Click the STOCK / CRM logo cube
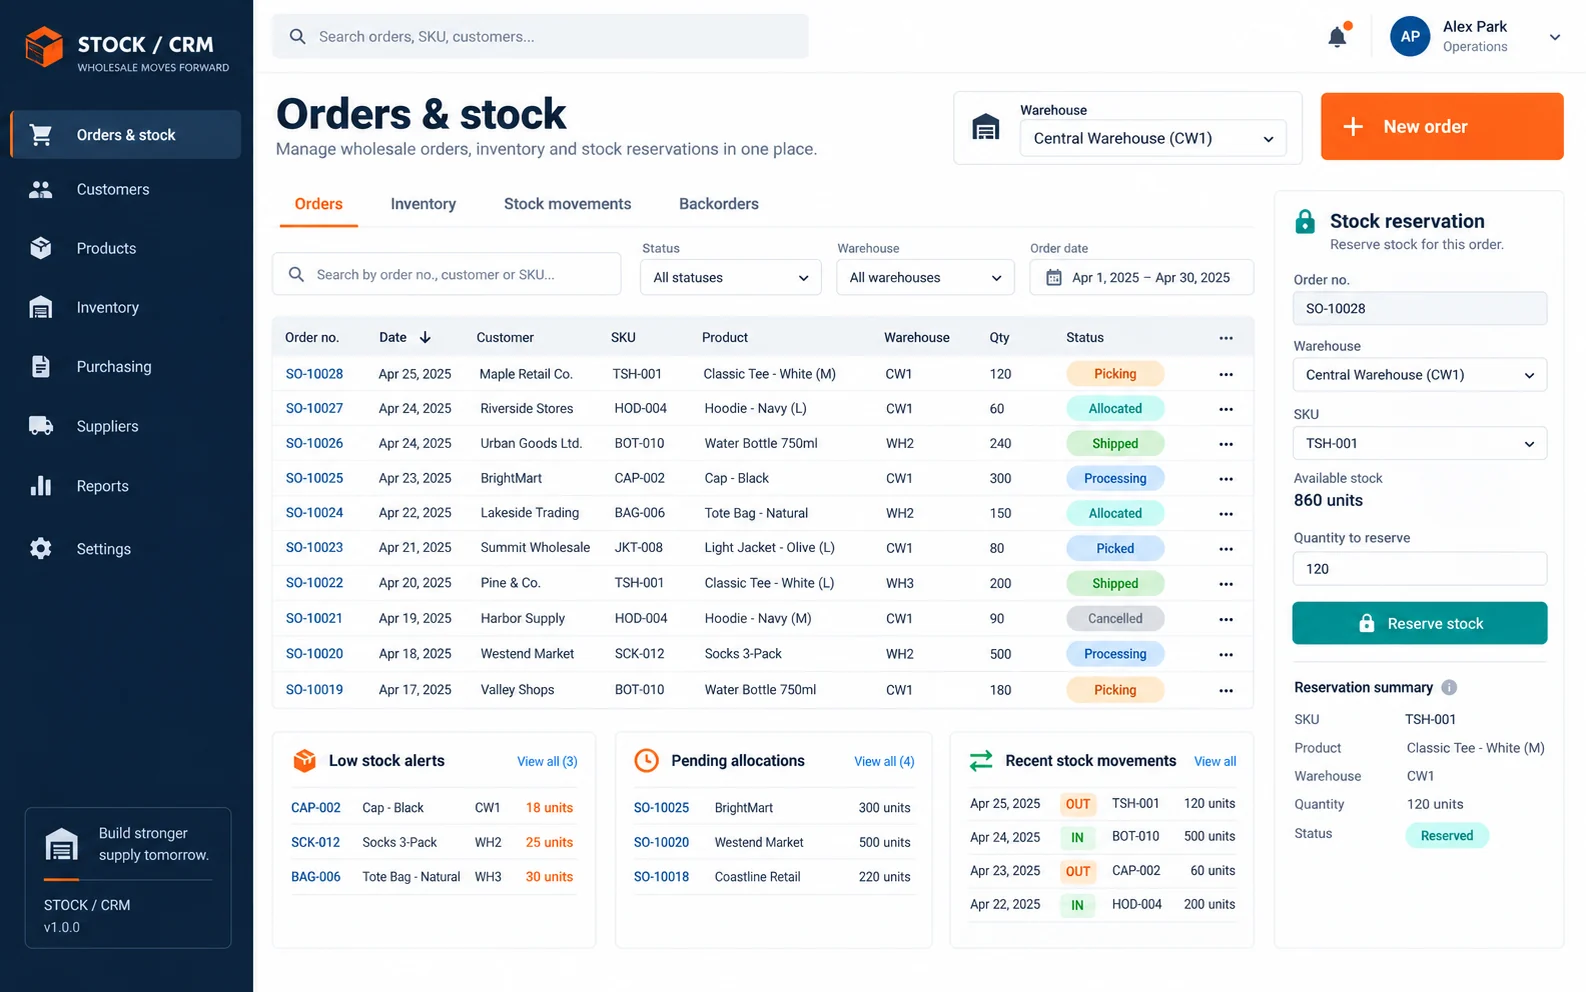 tap(44, 47)
